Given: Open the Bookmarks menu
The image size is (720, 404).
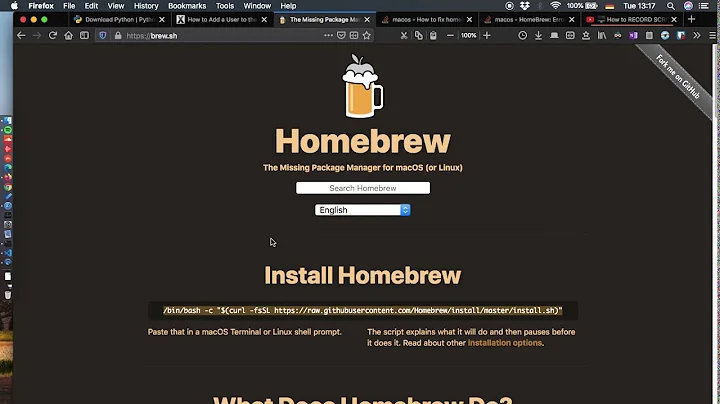Looking at the screenshot, I should coord(187,6).
